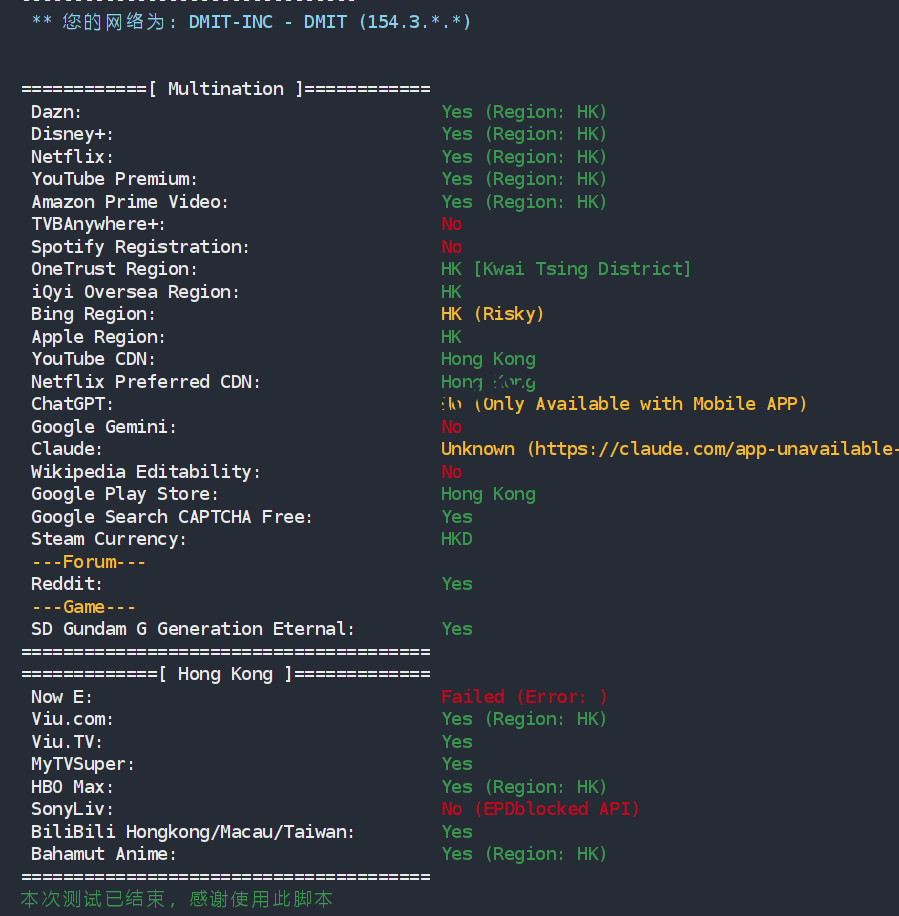Image resolution: width=899 pixels, height=916 pixels.
Task: Click the Multination section header
Action: tap(226, 89)
